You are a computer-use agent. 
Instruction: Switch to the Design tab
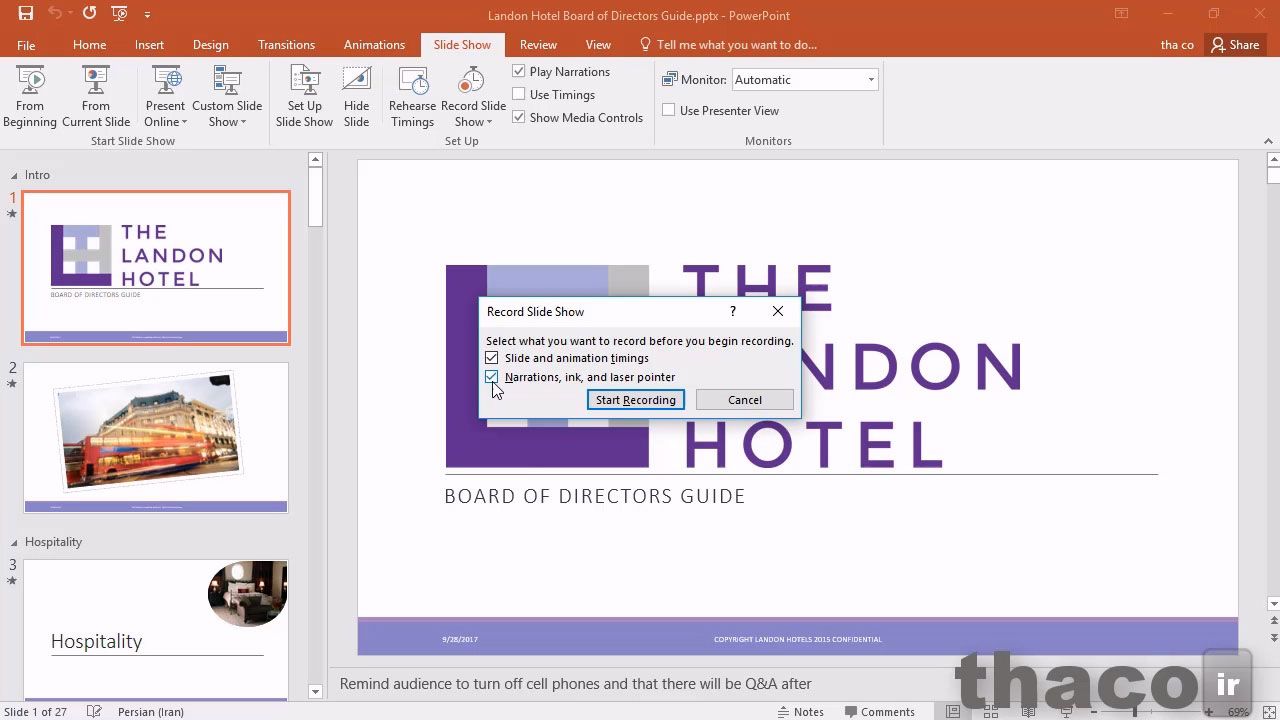211,45
